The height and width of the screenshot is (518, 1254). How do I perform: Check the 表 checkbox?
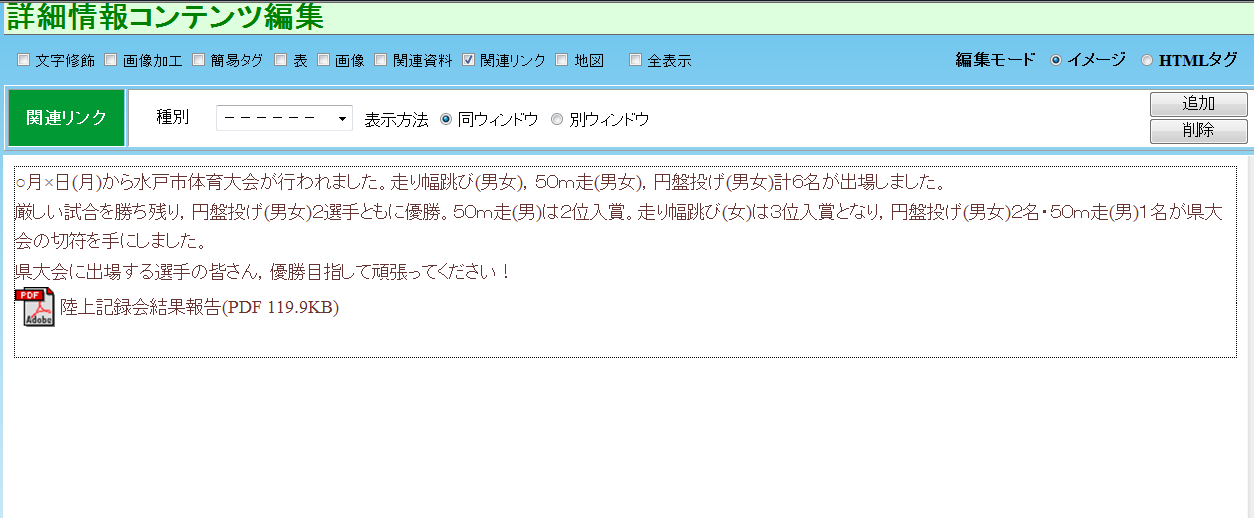click(x=281, y=60)
